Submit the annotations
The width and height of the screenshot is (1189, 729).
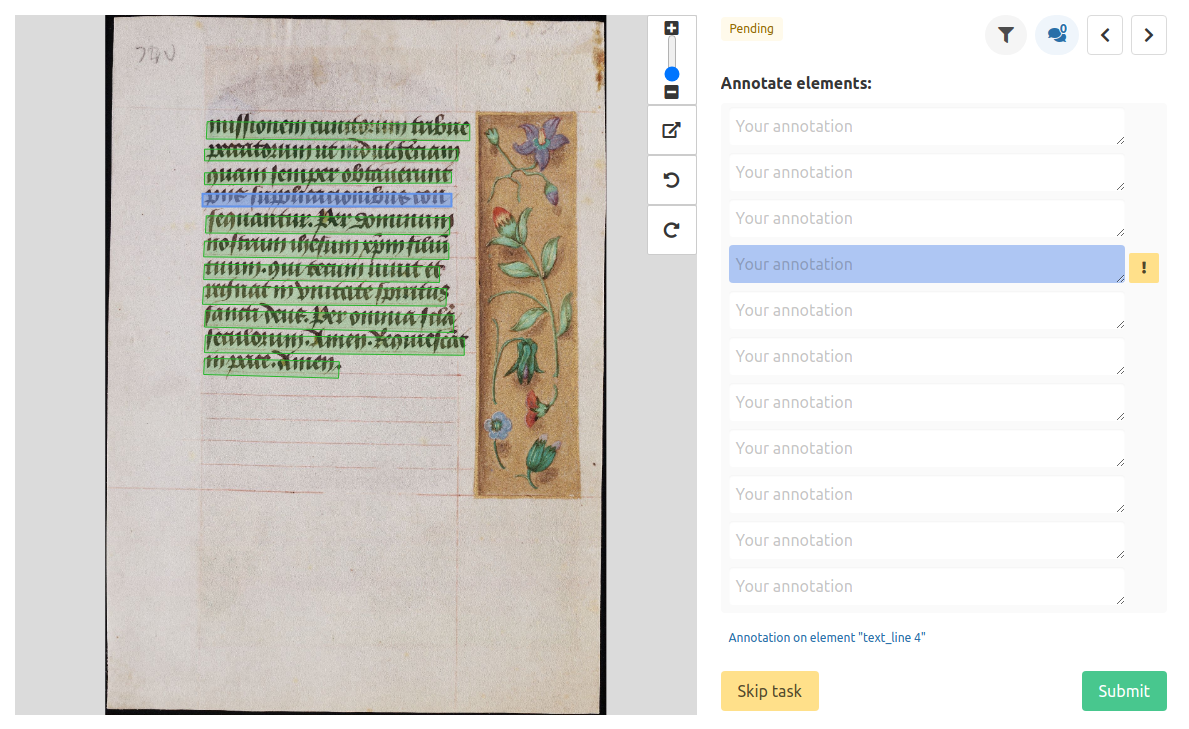(x=1124, y=691)
